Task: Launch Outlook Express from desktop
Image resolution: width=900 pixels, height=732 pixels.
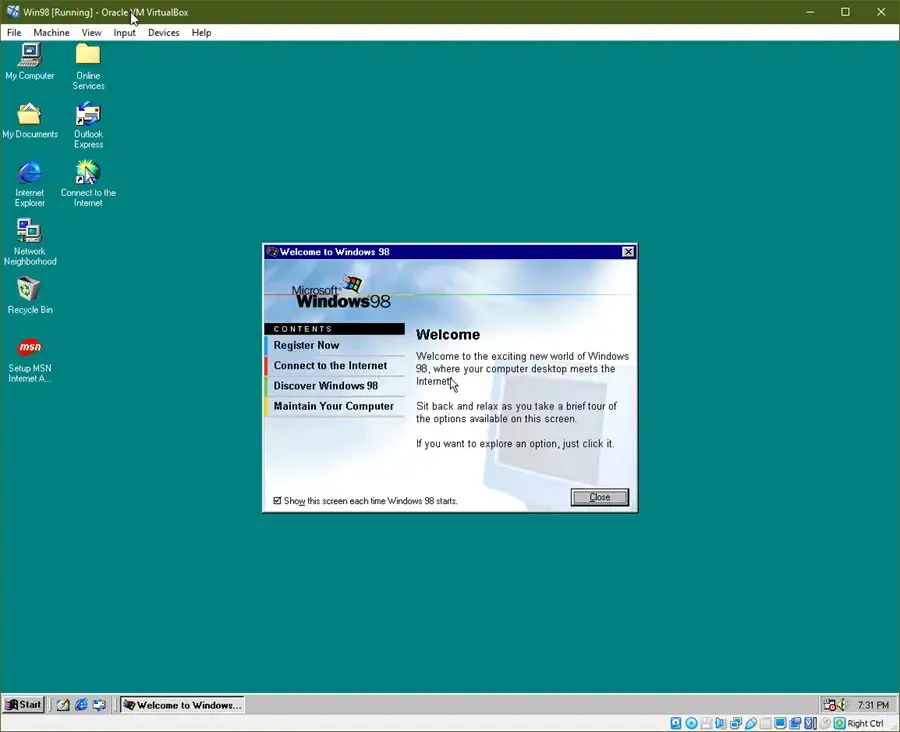Action: (x=88, y=125)
